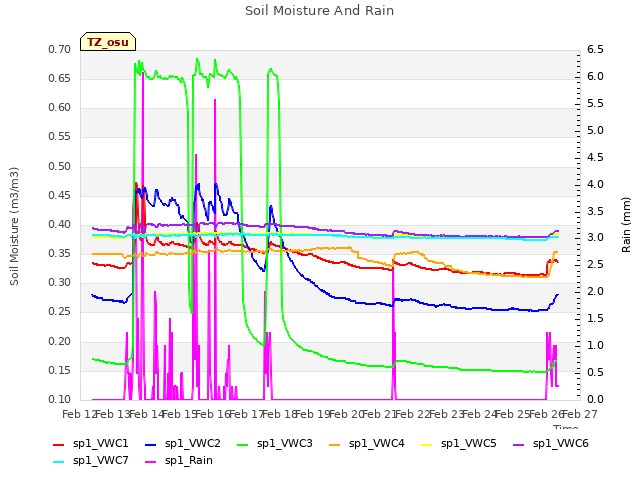Click the Feb 27 x-axis tick label
The height and width of the screenshot is (480, 640).
pyautogui.click(x=580, y=415)
